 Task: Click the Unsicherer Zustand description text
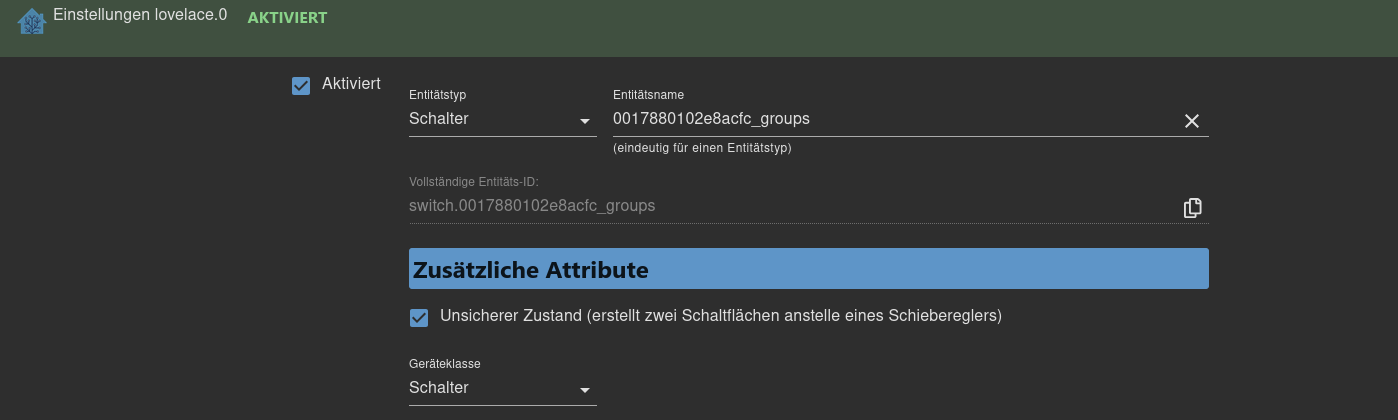[x=720, y=316]
